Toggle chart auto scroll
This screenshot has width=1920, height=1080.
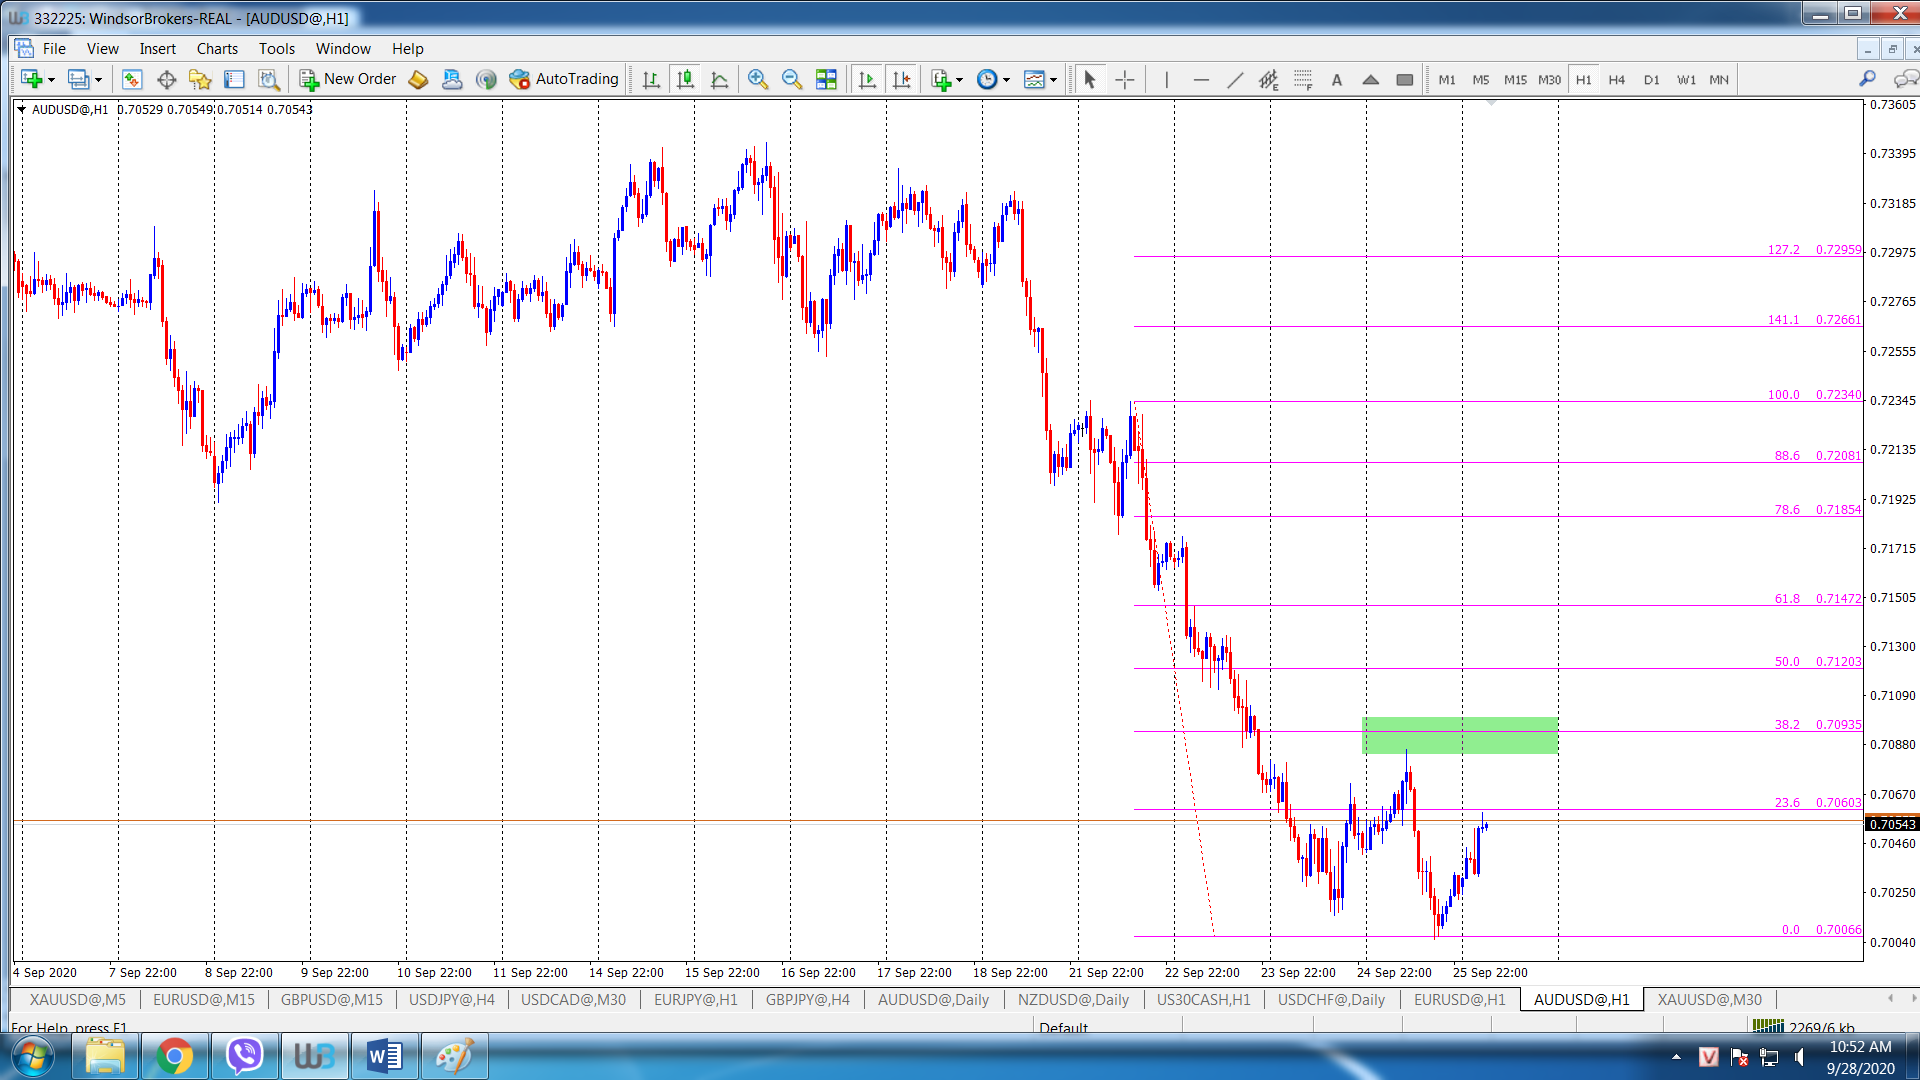pos(867,79)
